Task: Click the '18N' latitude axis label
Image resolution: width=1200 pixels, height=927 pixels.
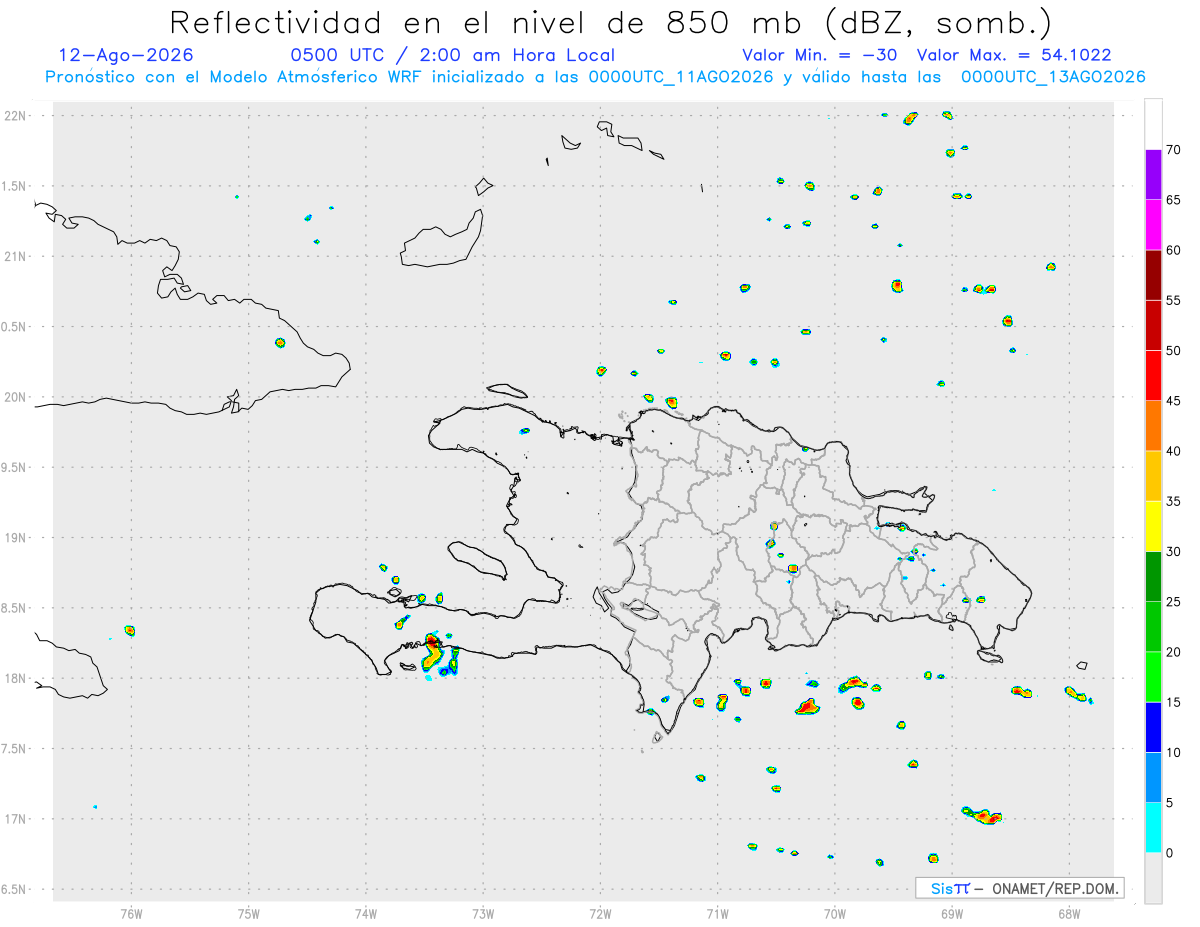Action: point(16,678)
